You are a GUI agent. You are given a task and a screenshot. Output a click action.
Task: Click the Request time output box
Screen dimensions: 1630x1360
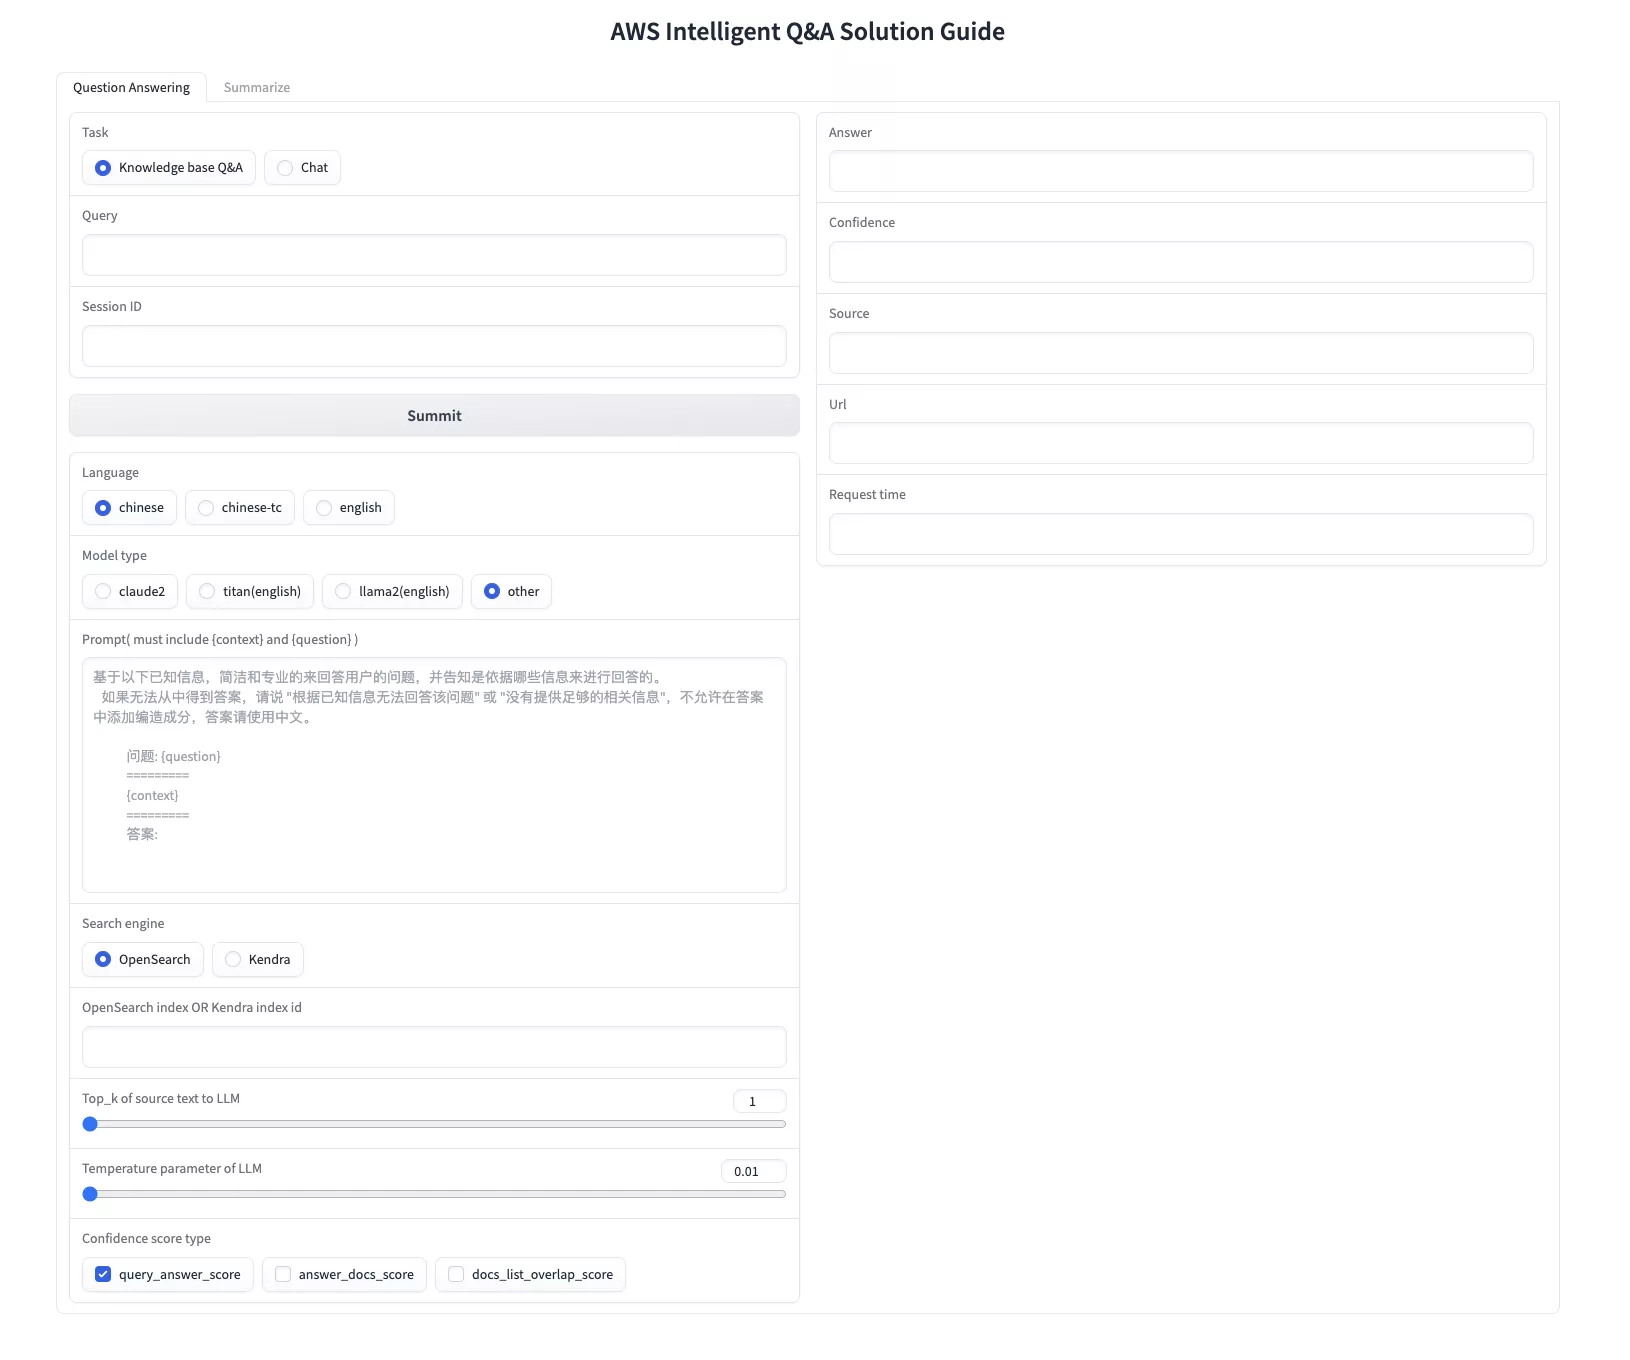(1181, 534)
